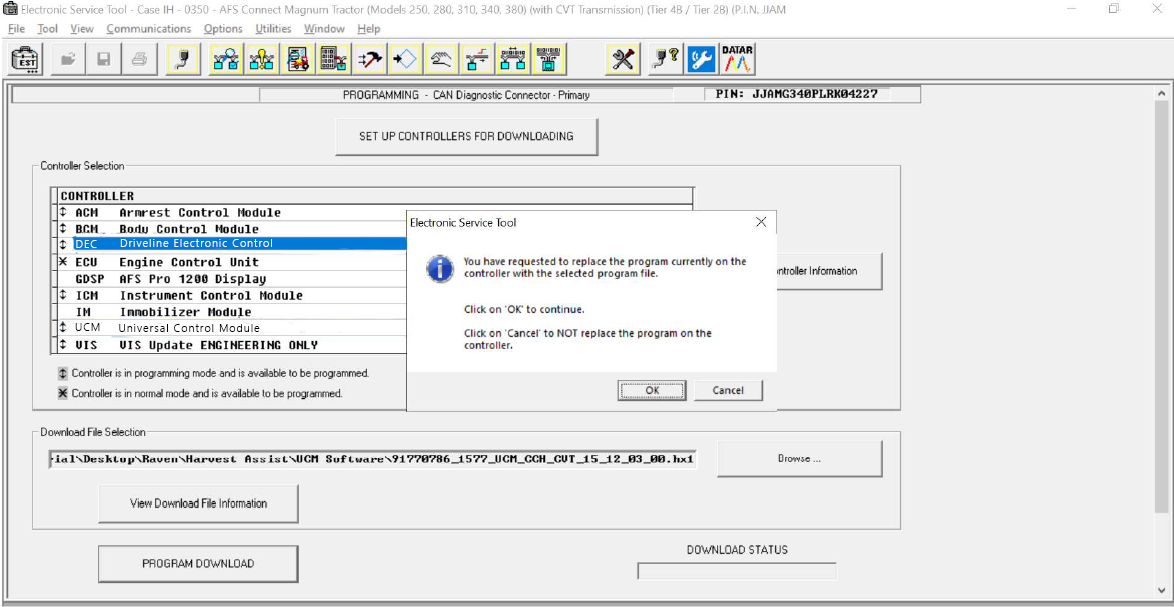Open the File menu
The image size is (1174, 607).
coord(16,28)
